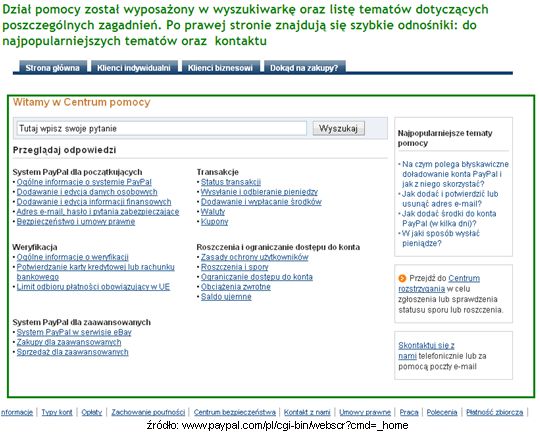Select the Przeglądaj odpowiedzi heading
This screenshot has height=434, width=540.
pyautogui.click(x=64, y=150)
